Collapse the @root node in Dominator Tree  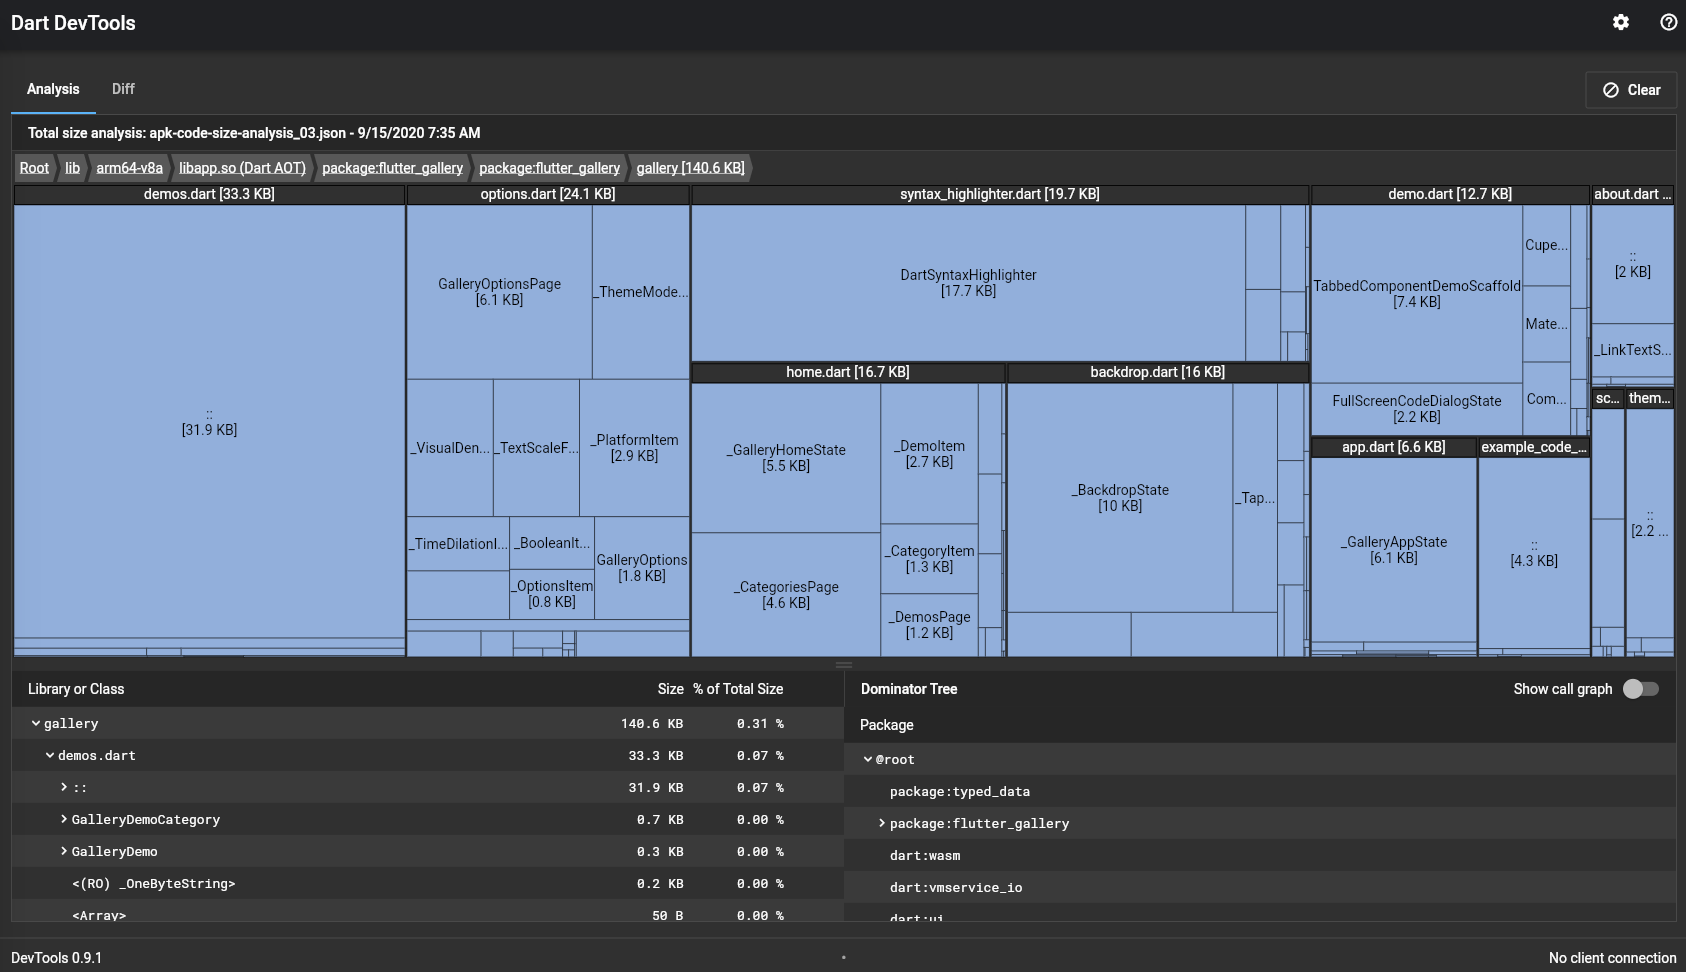pyautogui.click(x=868, y=759)
